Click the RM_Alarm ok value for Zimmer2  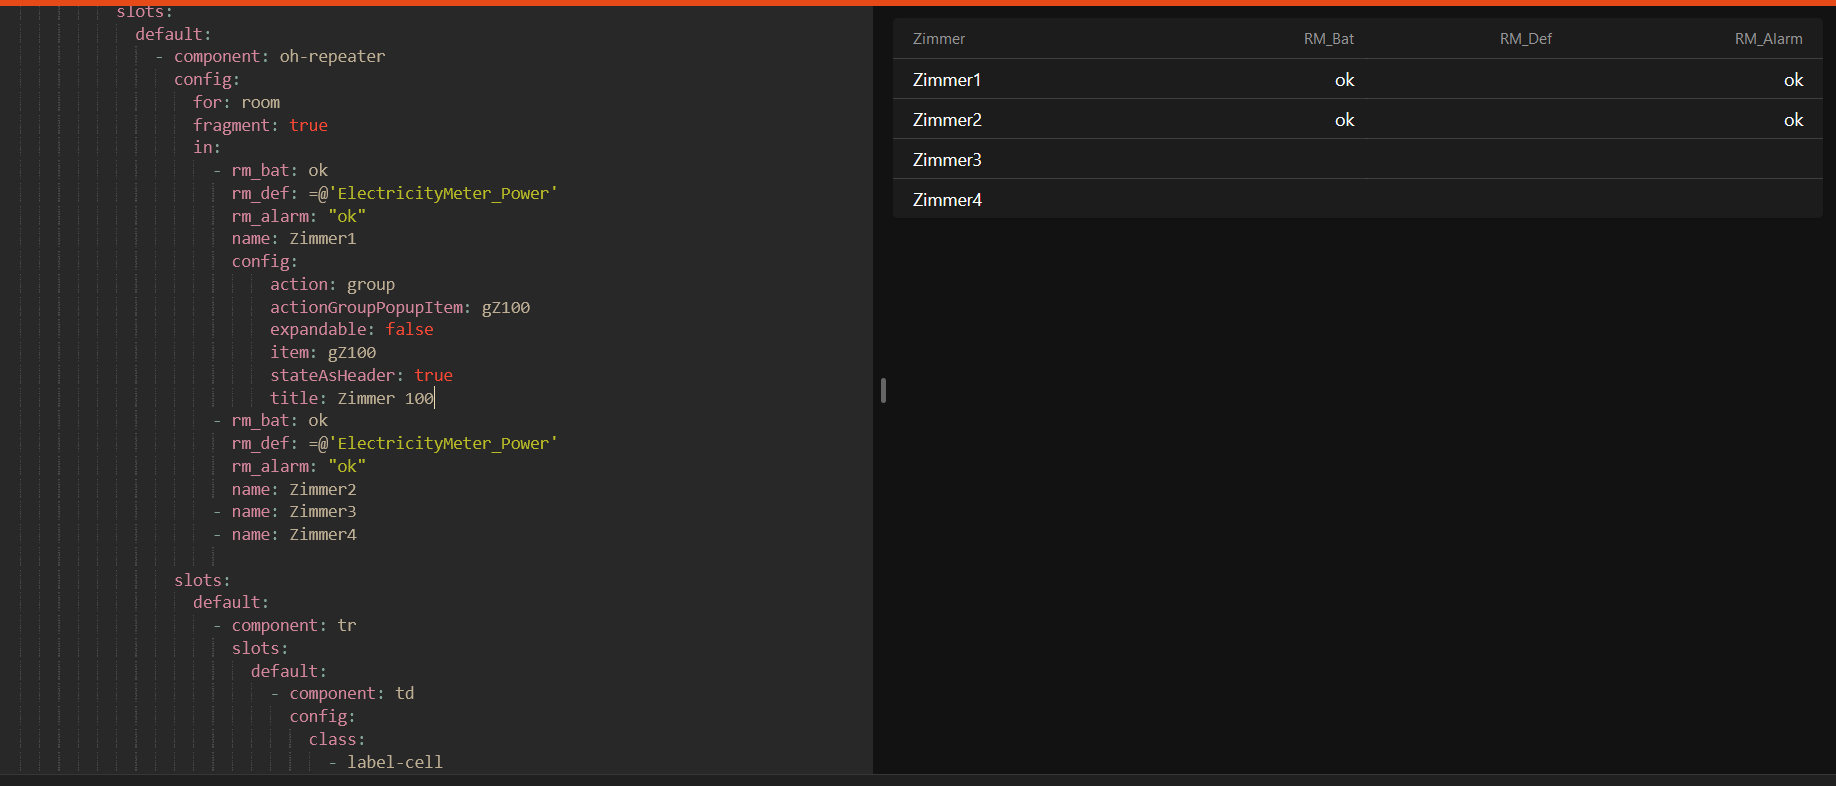[x=1793, y=120]
